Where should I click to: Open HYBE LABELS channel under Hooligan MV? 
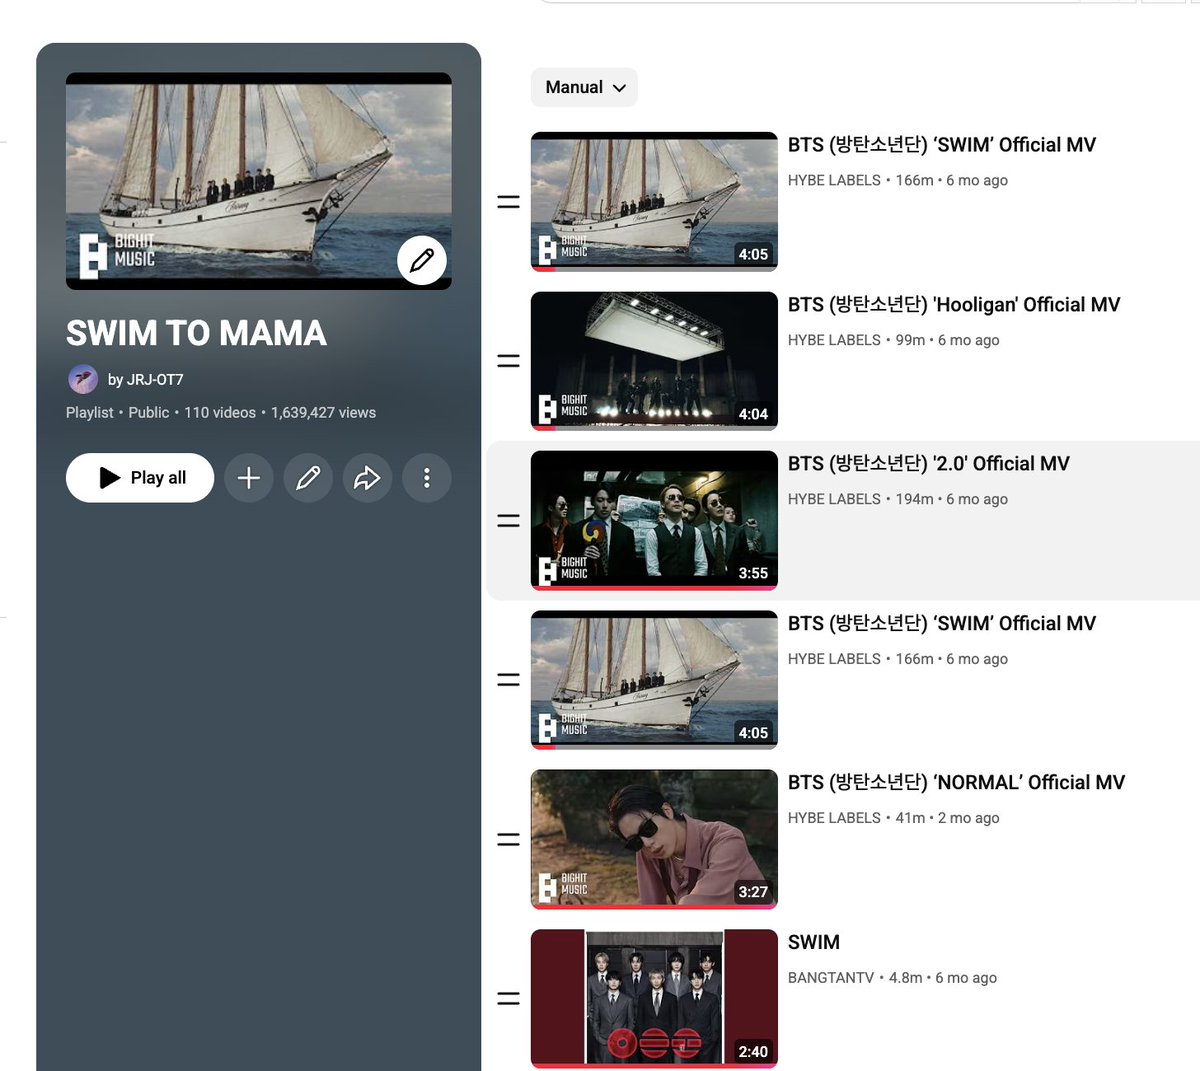pos(834,340)
